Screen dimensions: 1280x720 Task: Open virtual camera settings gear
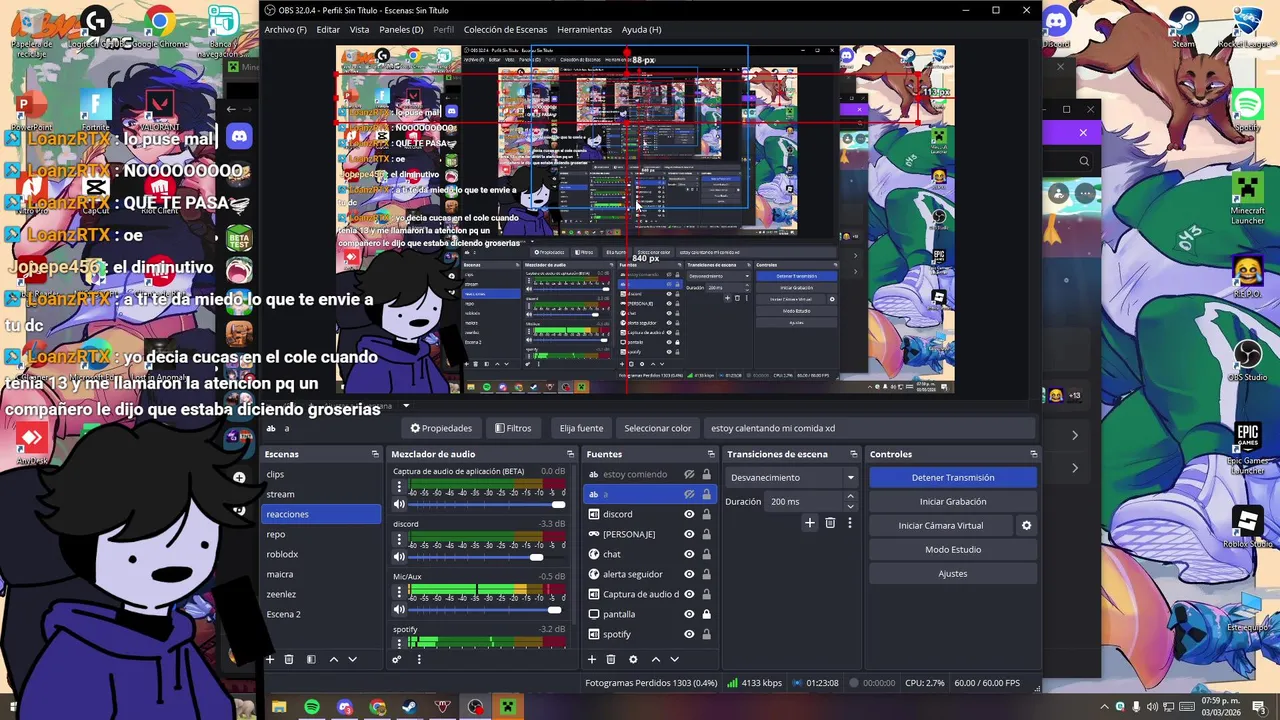(x=1026, y=525)
